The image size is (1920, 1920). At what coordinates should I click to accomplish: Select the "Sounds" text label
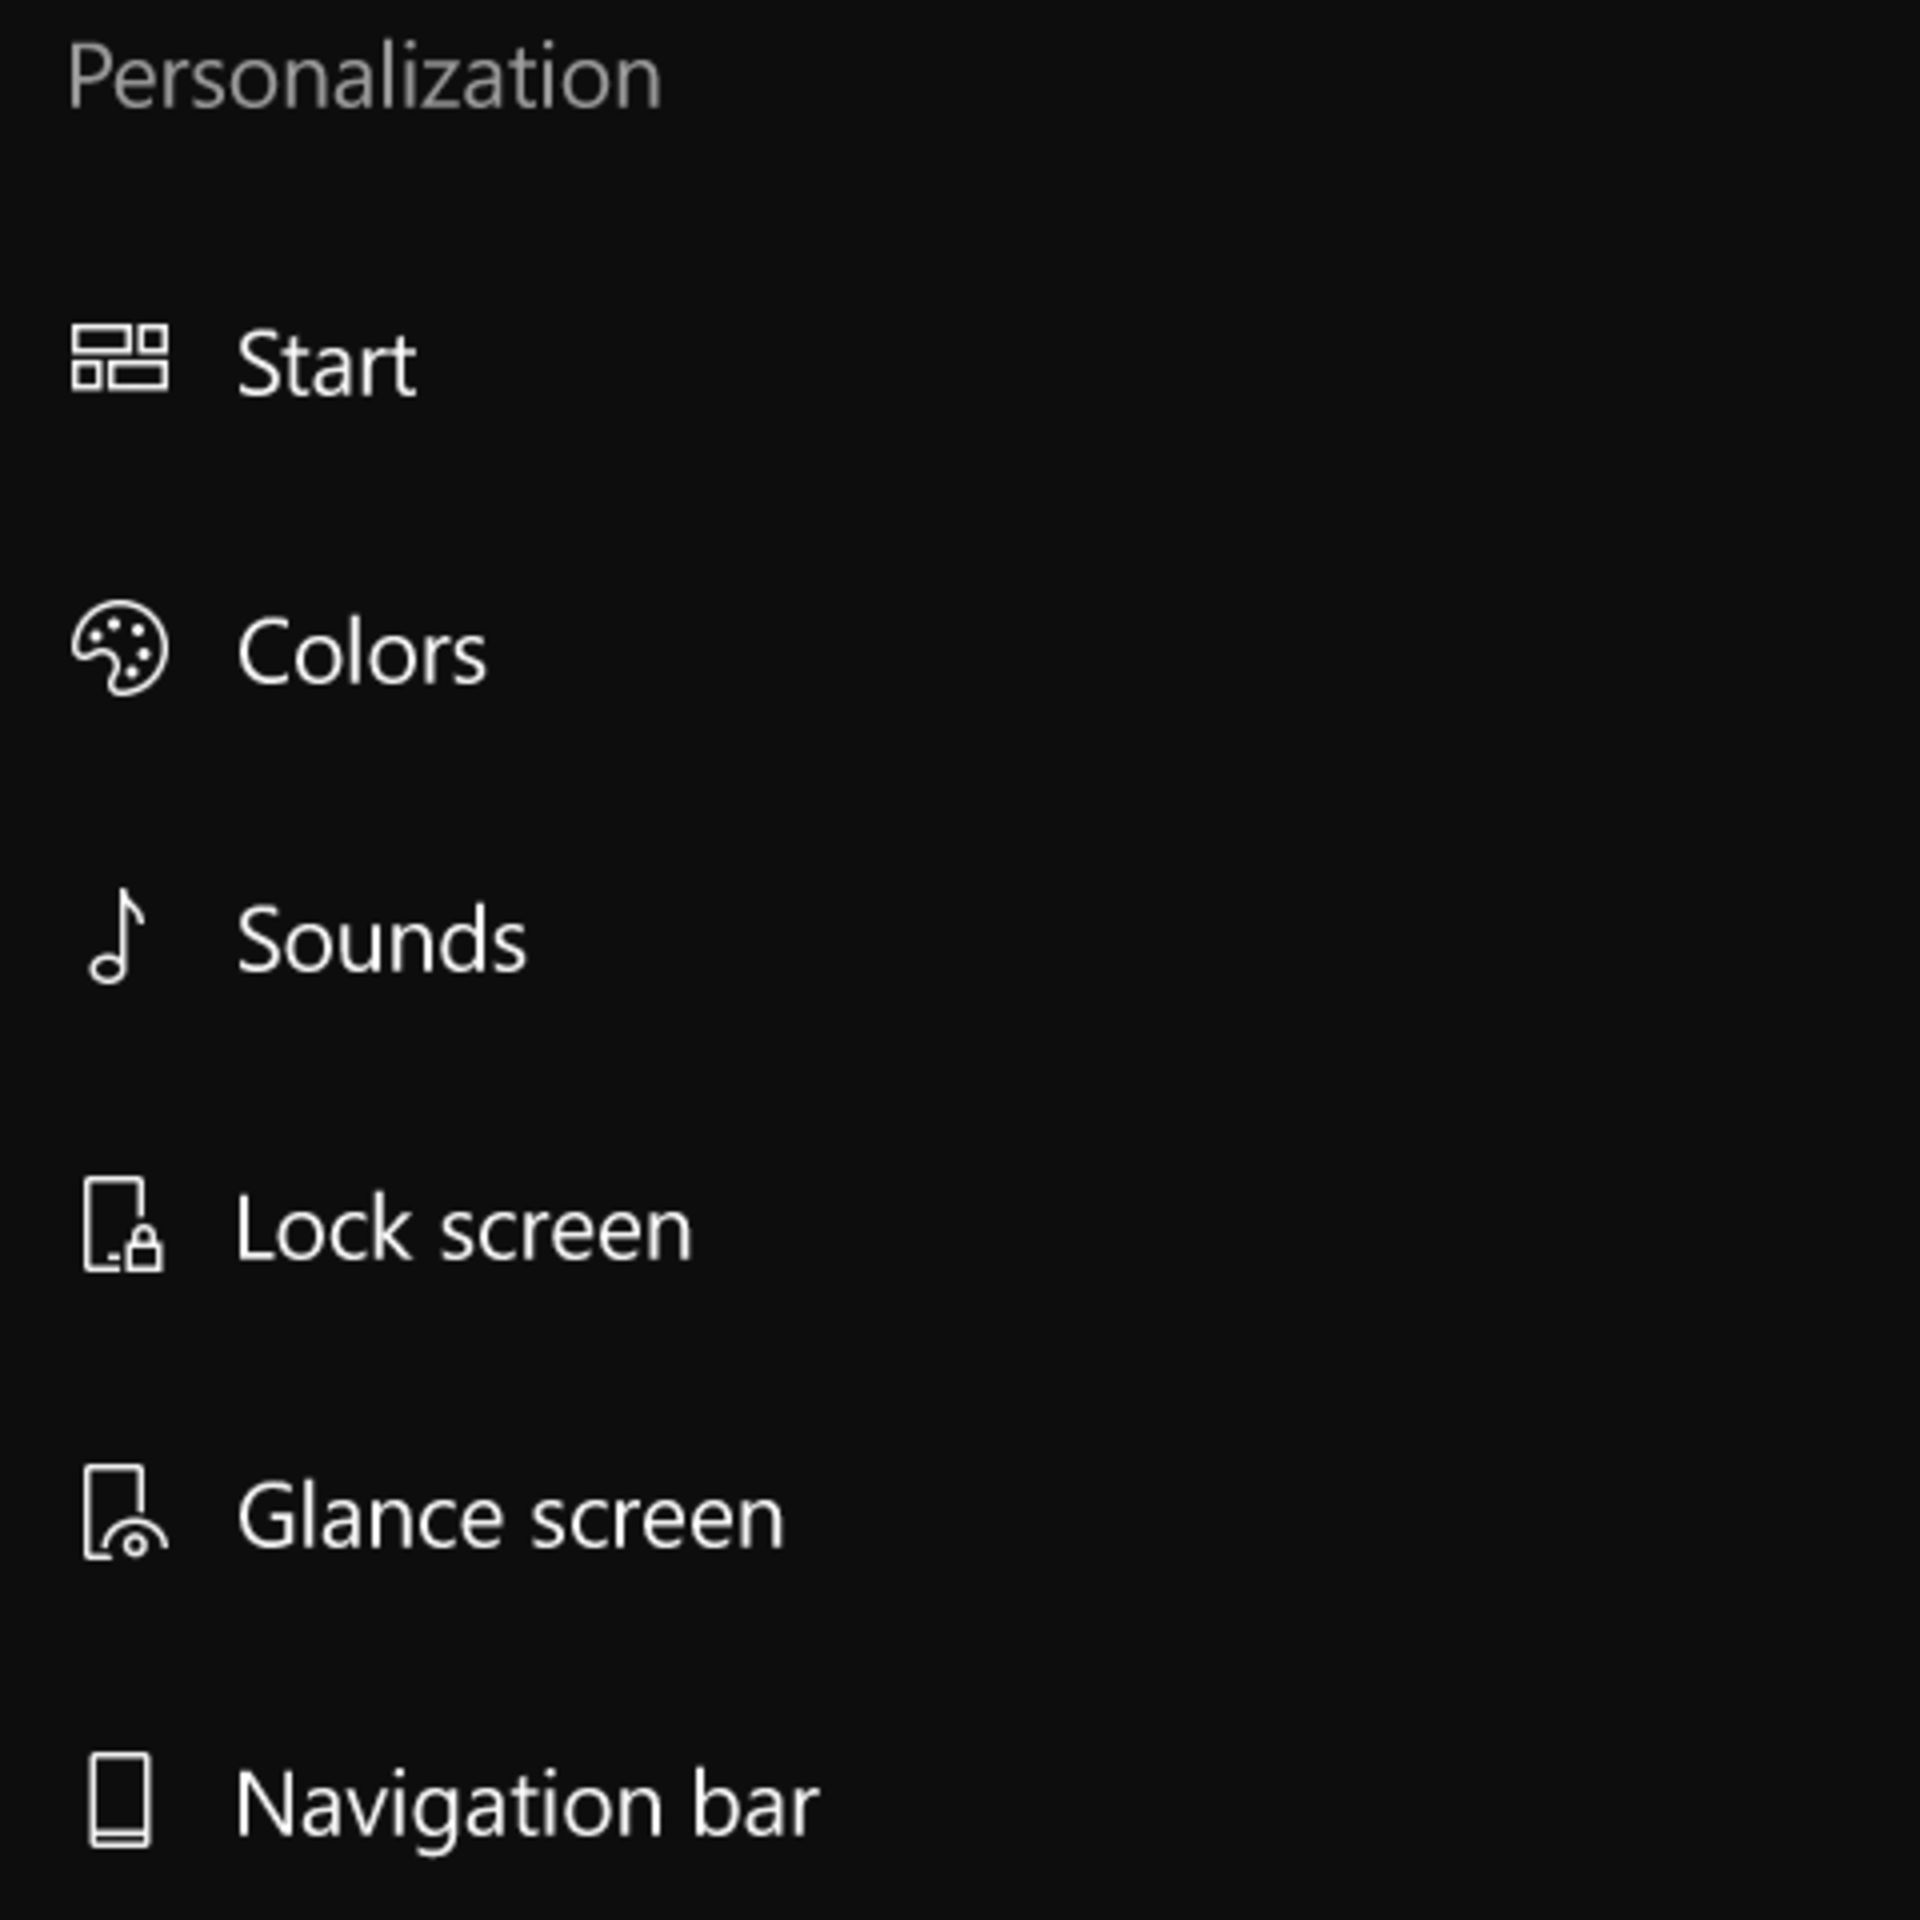pos(381,940)
